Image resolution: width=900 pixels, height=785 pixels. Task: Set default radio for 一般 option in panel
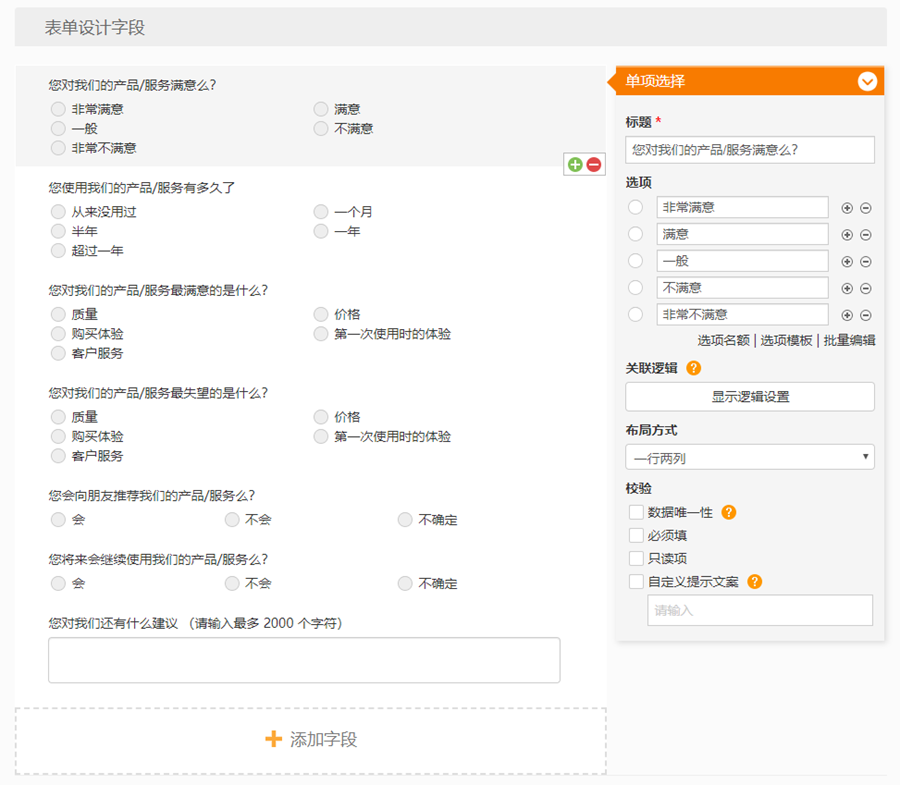(635, 261)
